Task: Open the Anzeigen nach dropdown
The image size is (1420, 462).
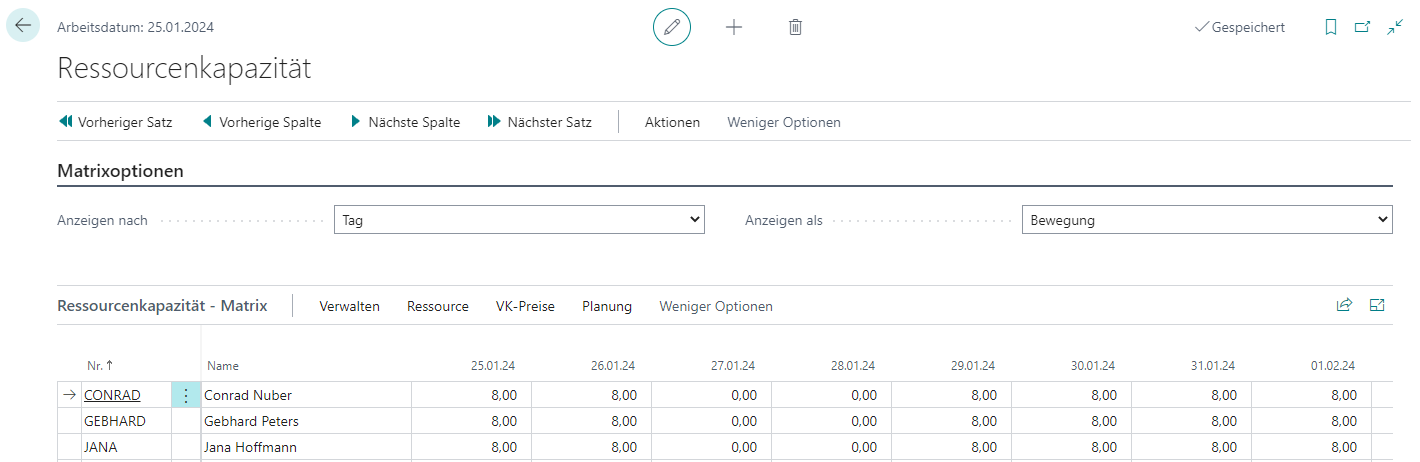Action: point(519,220)
